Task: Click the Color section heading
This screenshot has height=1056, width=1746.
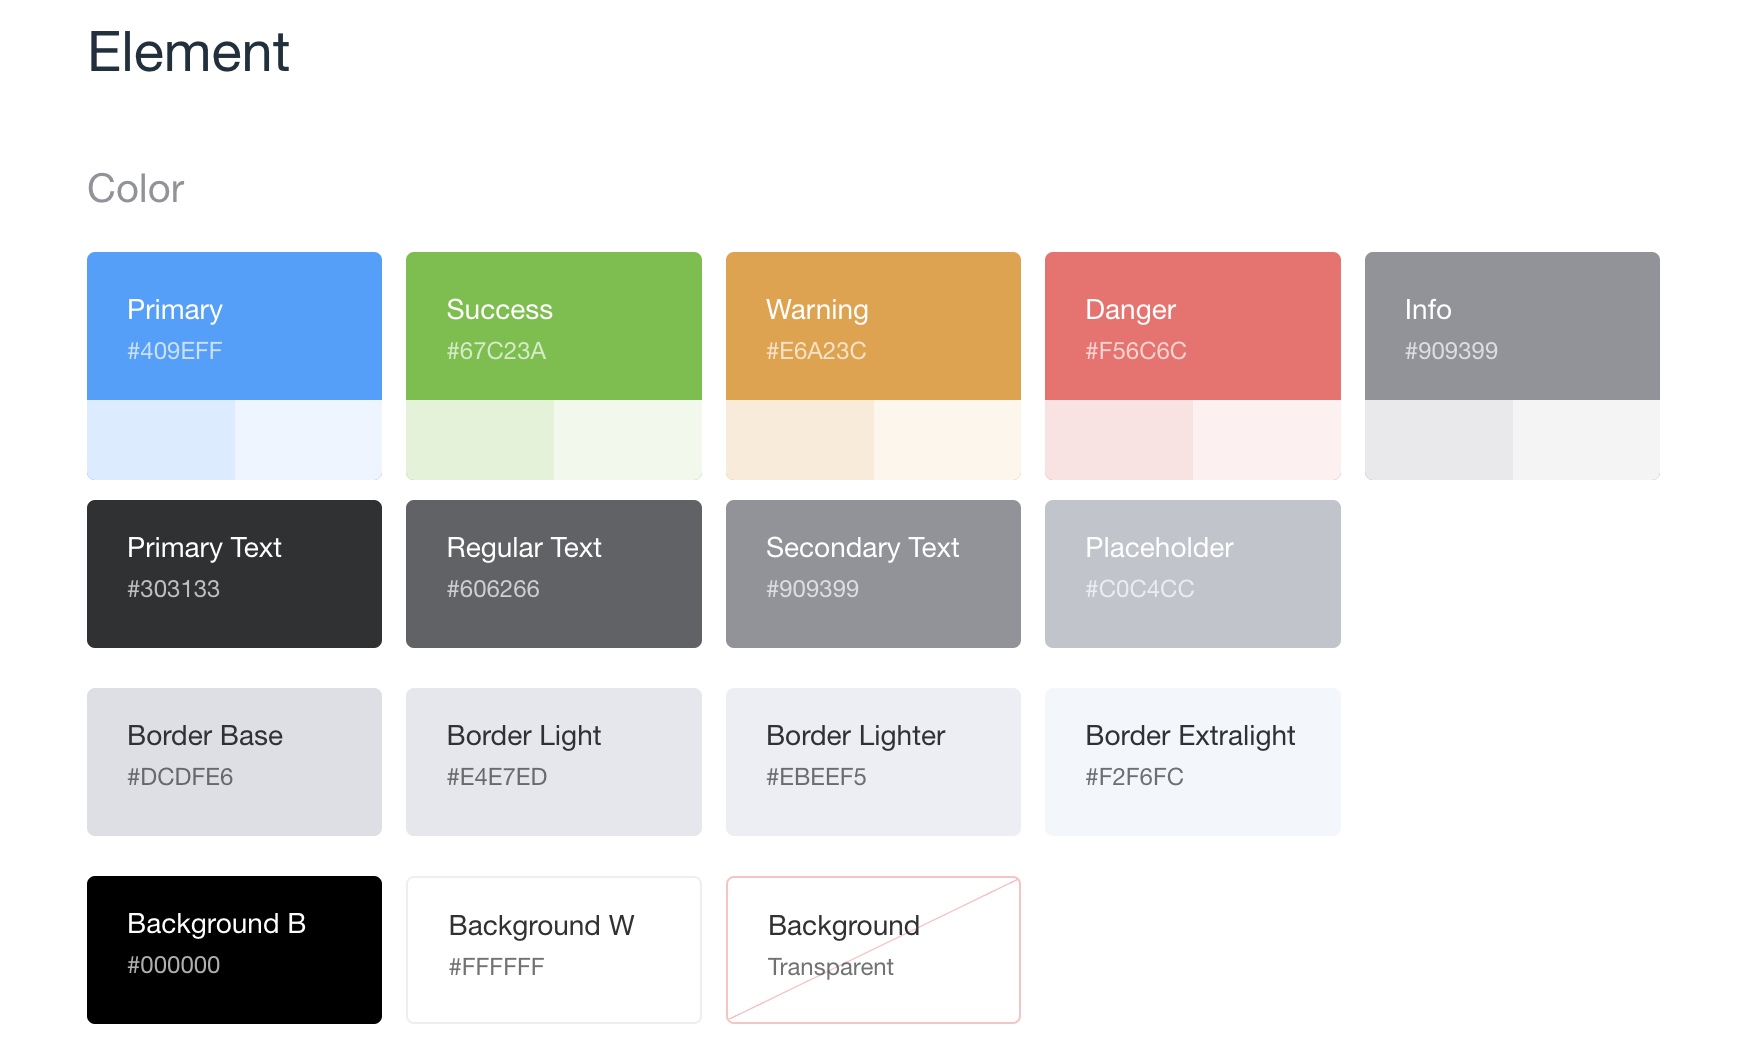Action: tap(136, 189)
